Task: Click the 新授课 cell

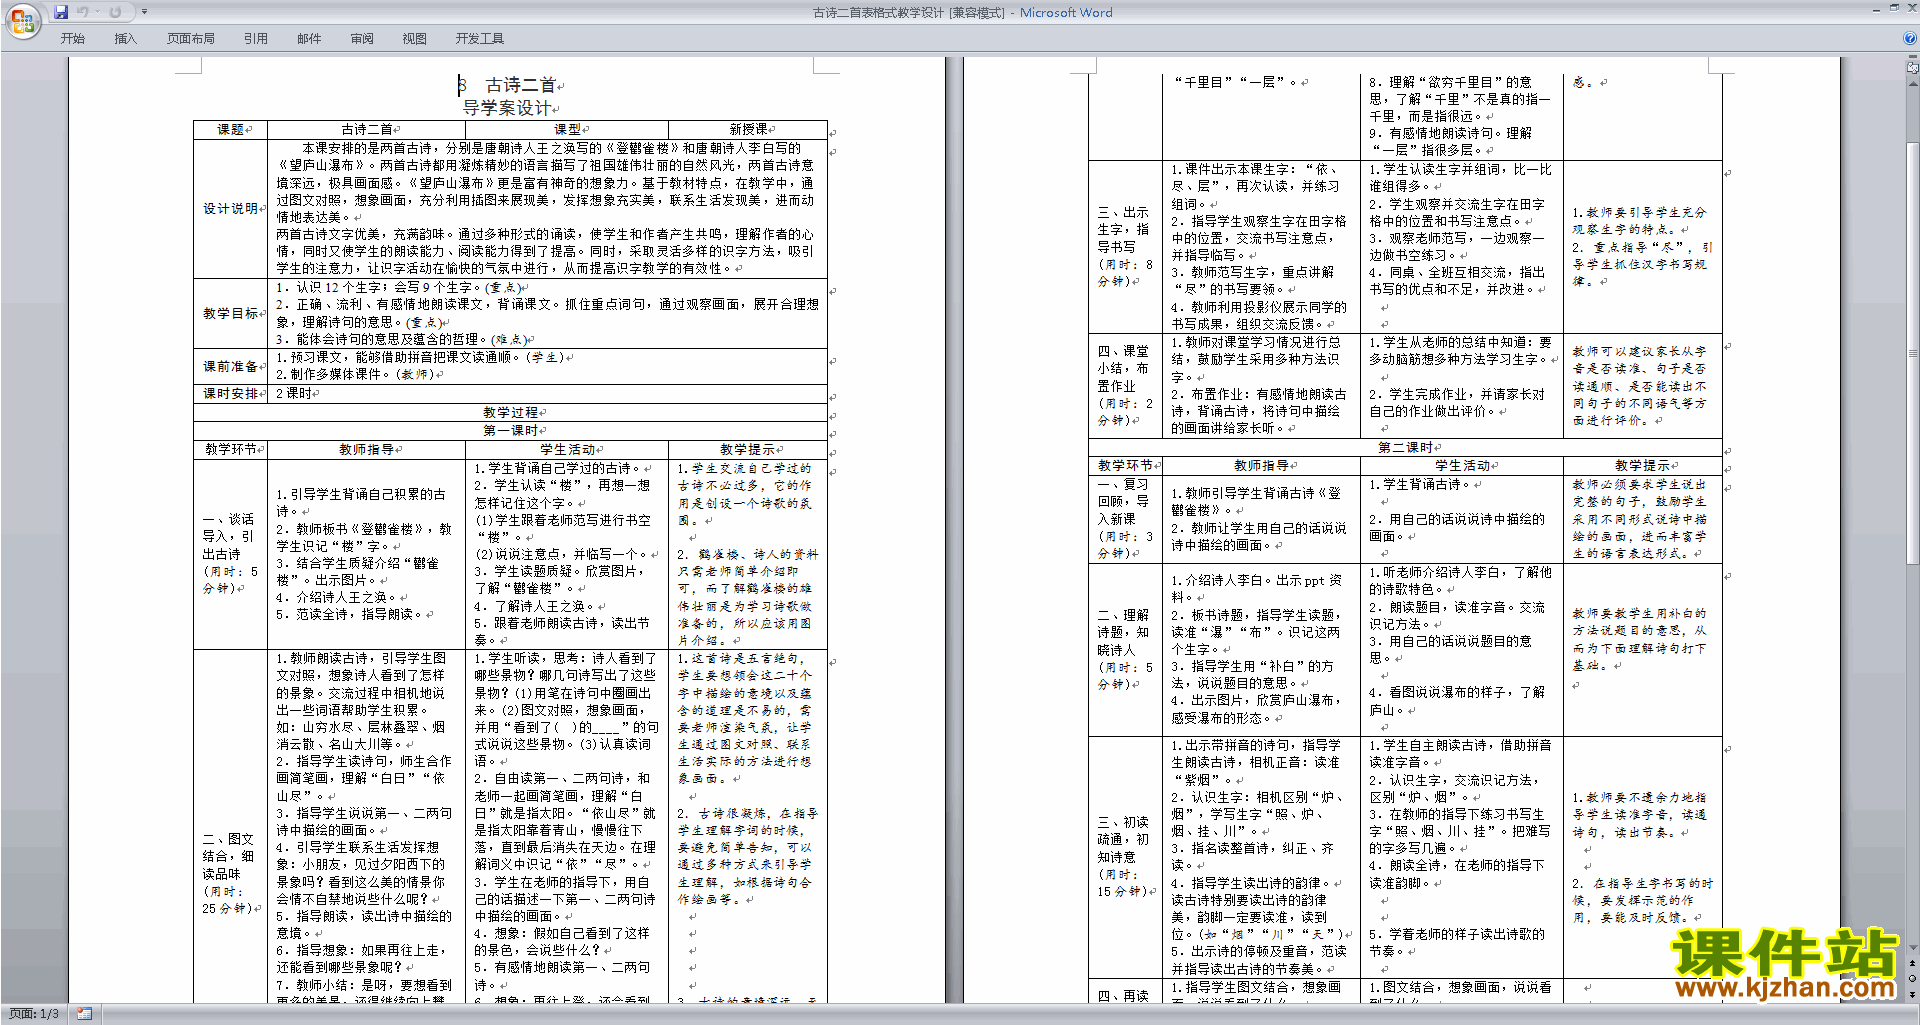Action: click(x=748, y=129)
